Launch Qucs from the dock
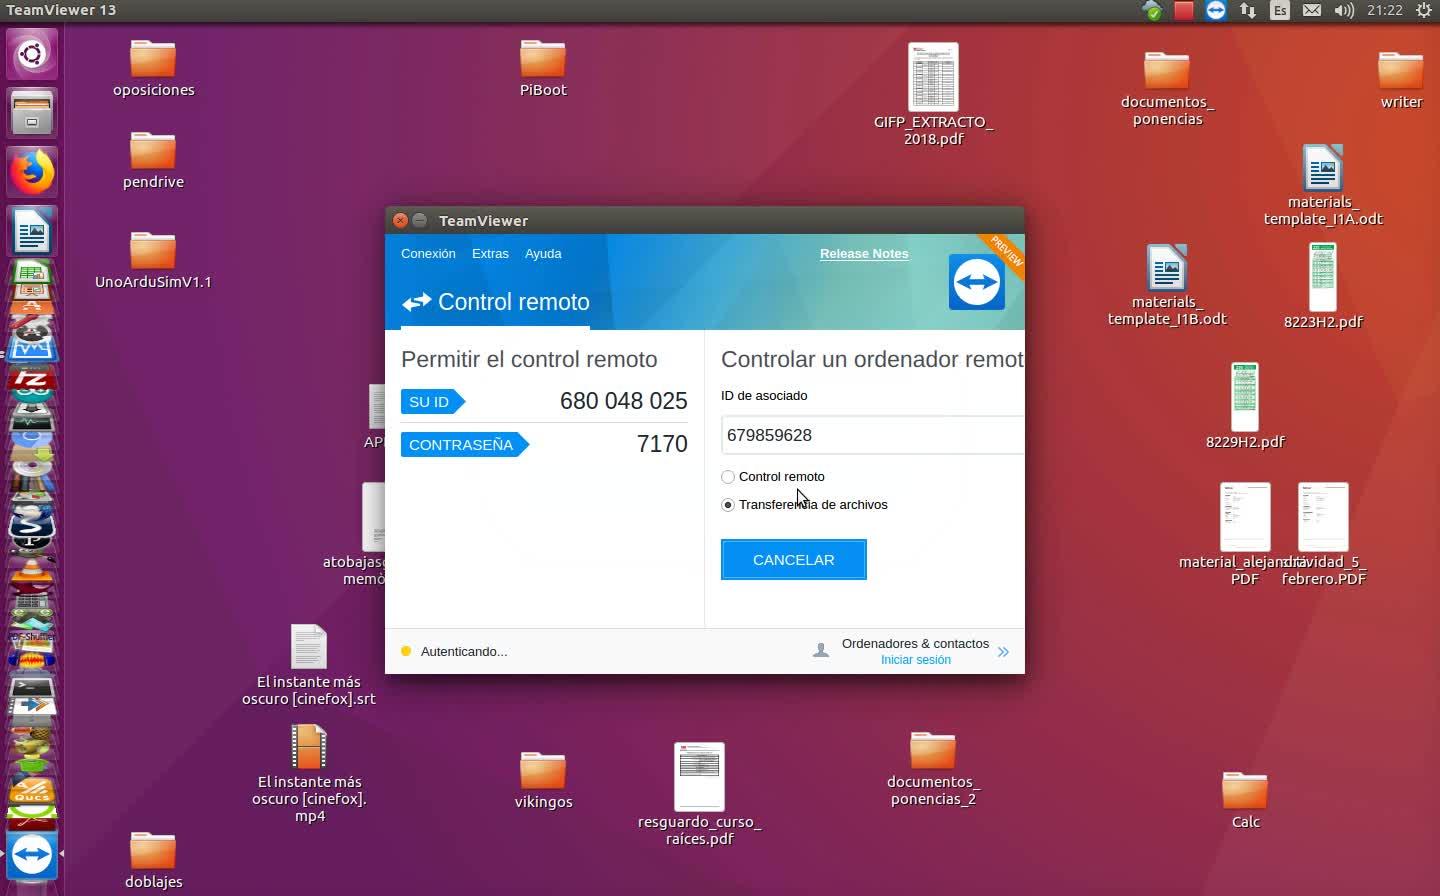This screenshot has width=1440, height=896. coord(32,792)
